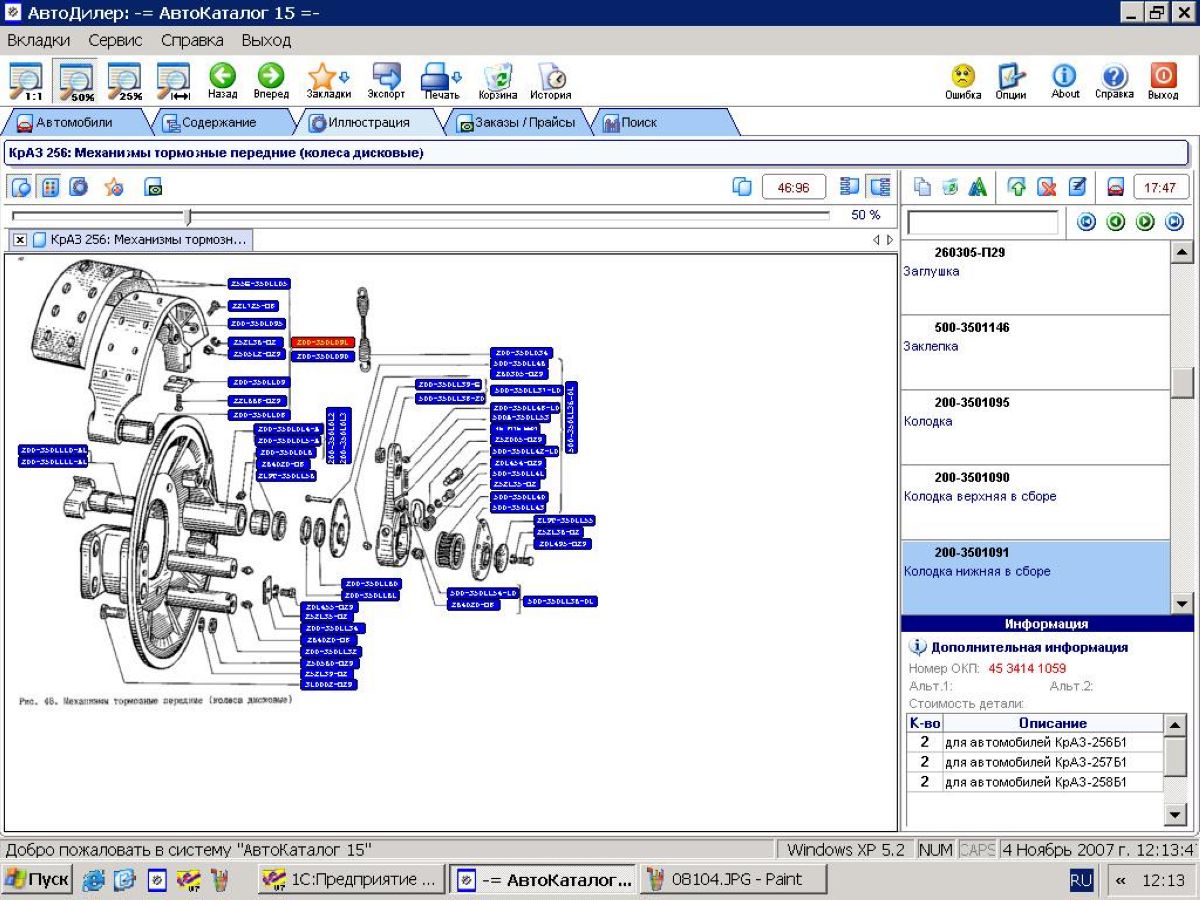Click the green up-arrow icon
This screenshot has height=900, width=1200.
[x=1017, y=187]
